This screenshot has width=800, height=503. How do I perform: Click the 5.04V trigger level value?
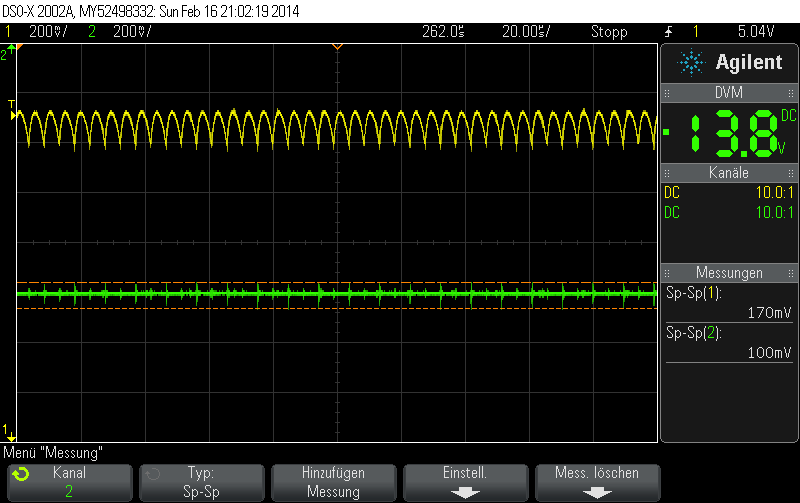coord(756,32)
